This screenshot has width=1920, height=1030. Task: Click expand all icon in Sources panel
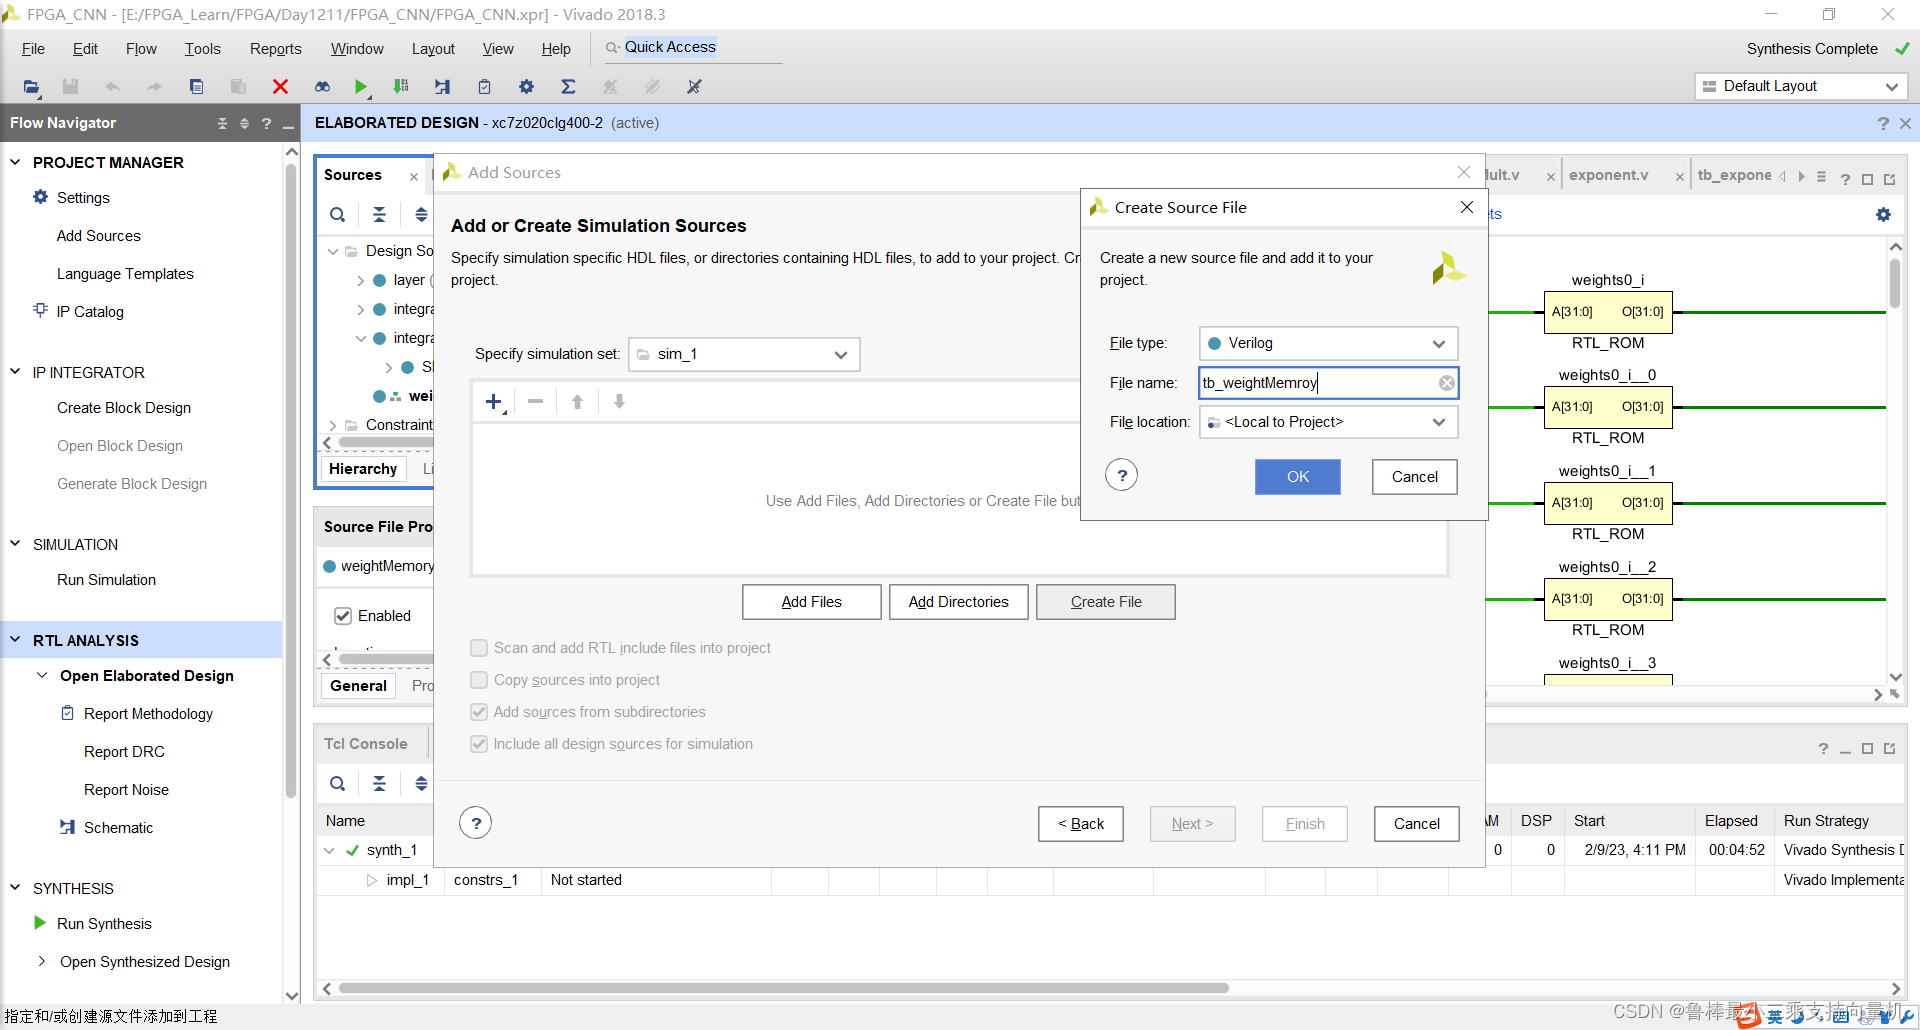coord(421,214)
